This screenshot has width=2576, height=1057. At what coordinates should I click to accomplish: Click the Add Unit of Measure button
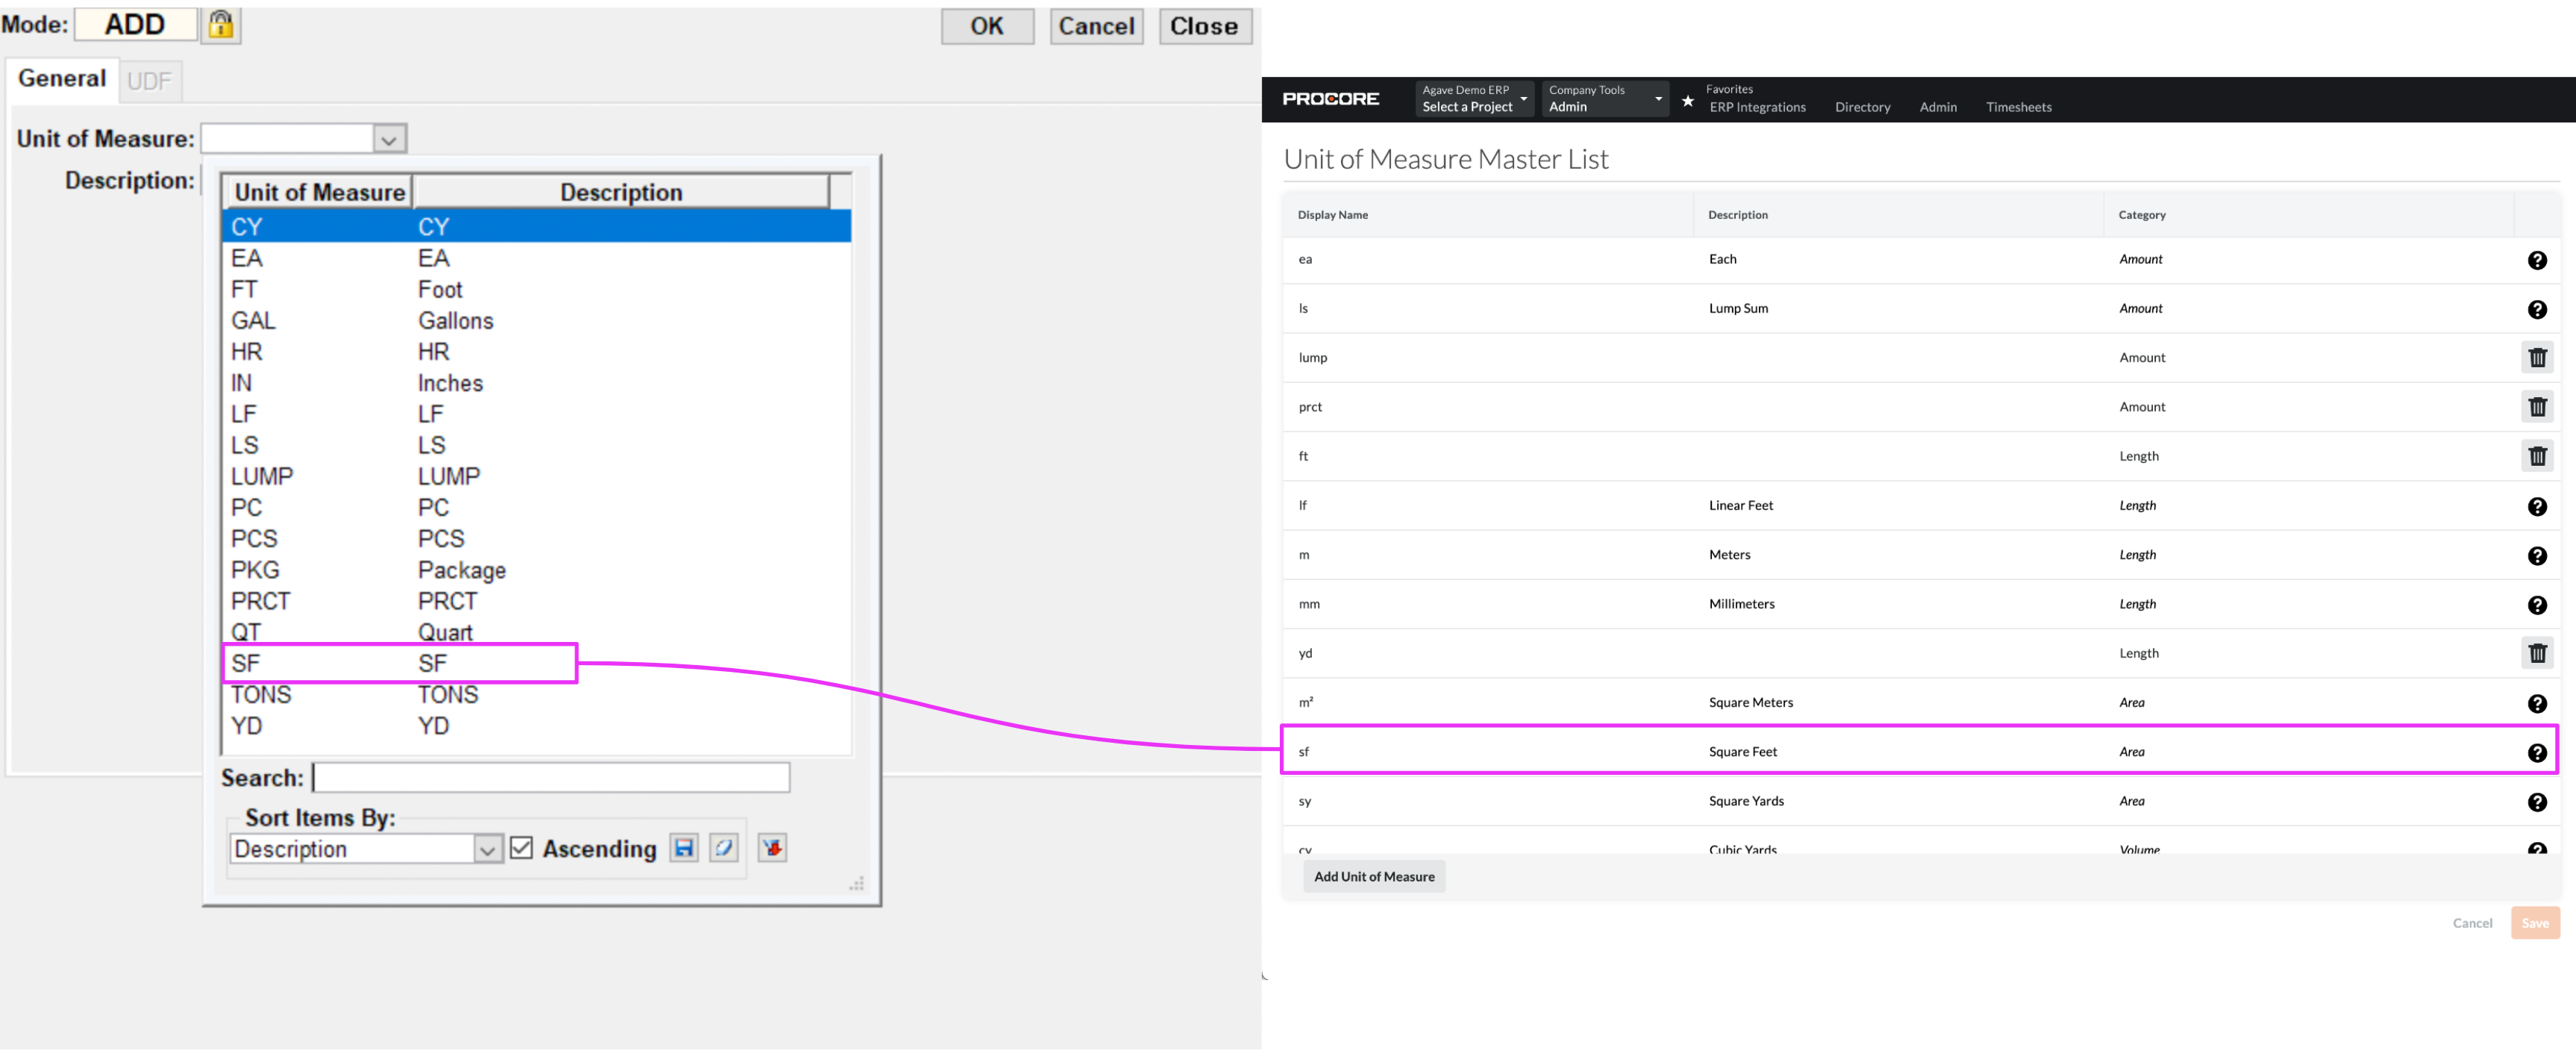pyautogui.click(x=1373, y=876)
